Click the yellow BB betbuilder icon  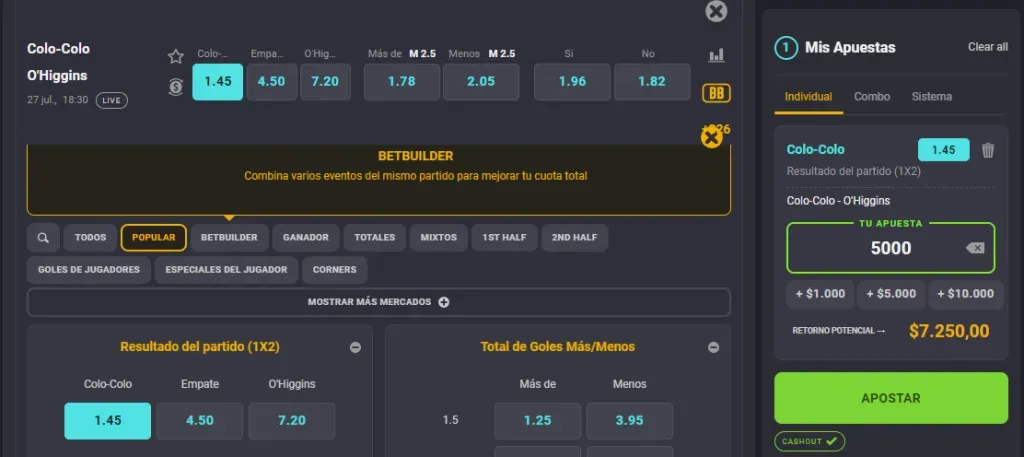point(716,93)
